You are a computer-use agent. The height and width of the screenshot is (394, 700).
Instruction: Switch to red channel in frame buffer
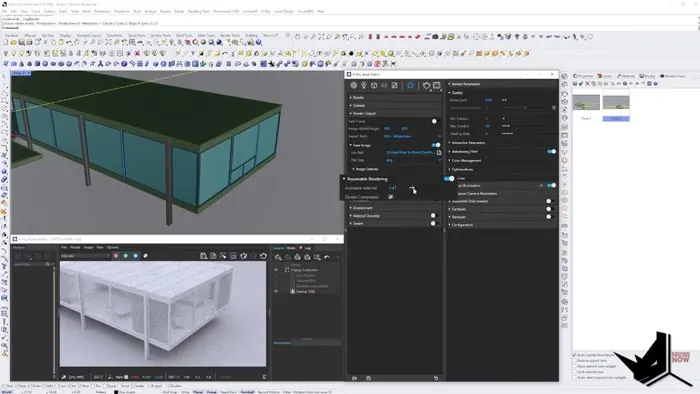click(116, 256)
